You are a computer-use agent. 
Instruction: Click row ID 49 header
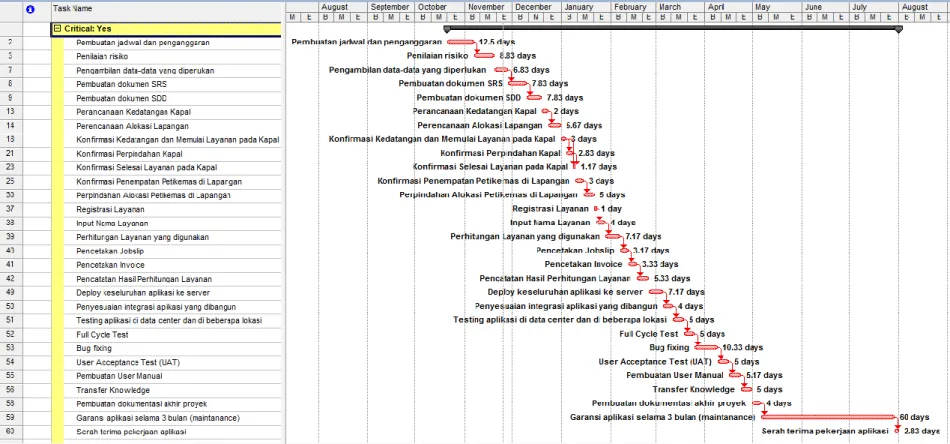point(12,293)
